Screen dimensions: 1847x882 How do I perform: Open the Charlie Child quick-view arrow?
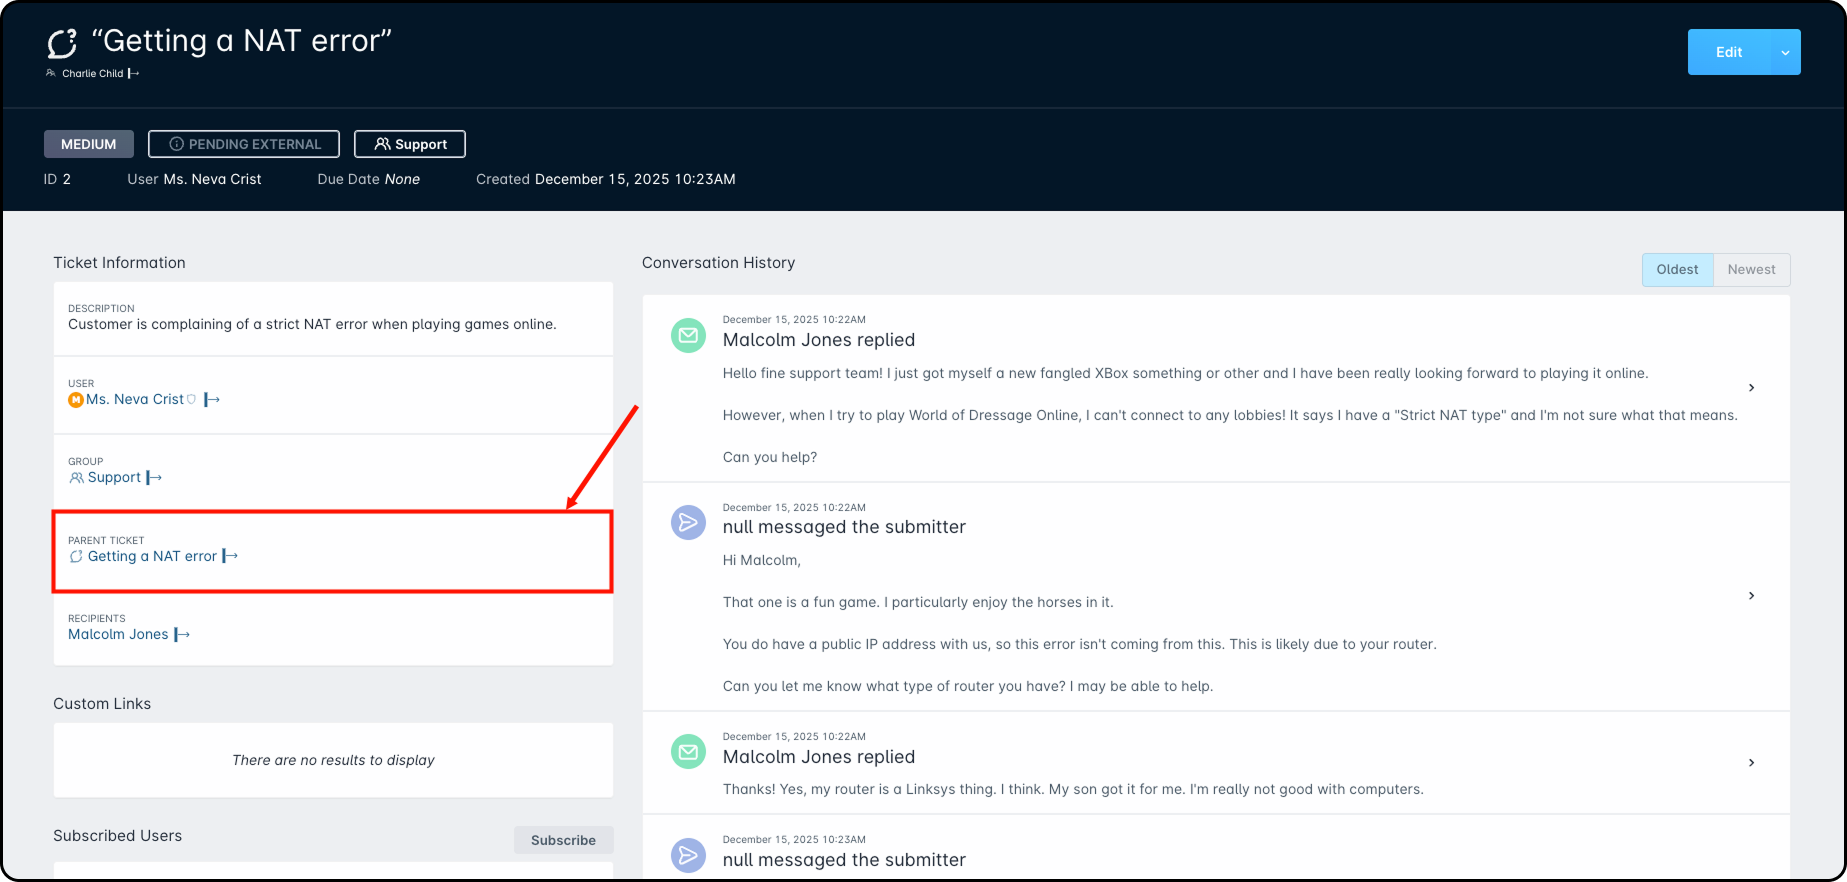click(134, 74)
